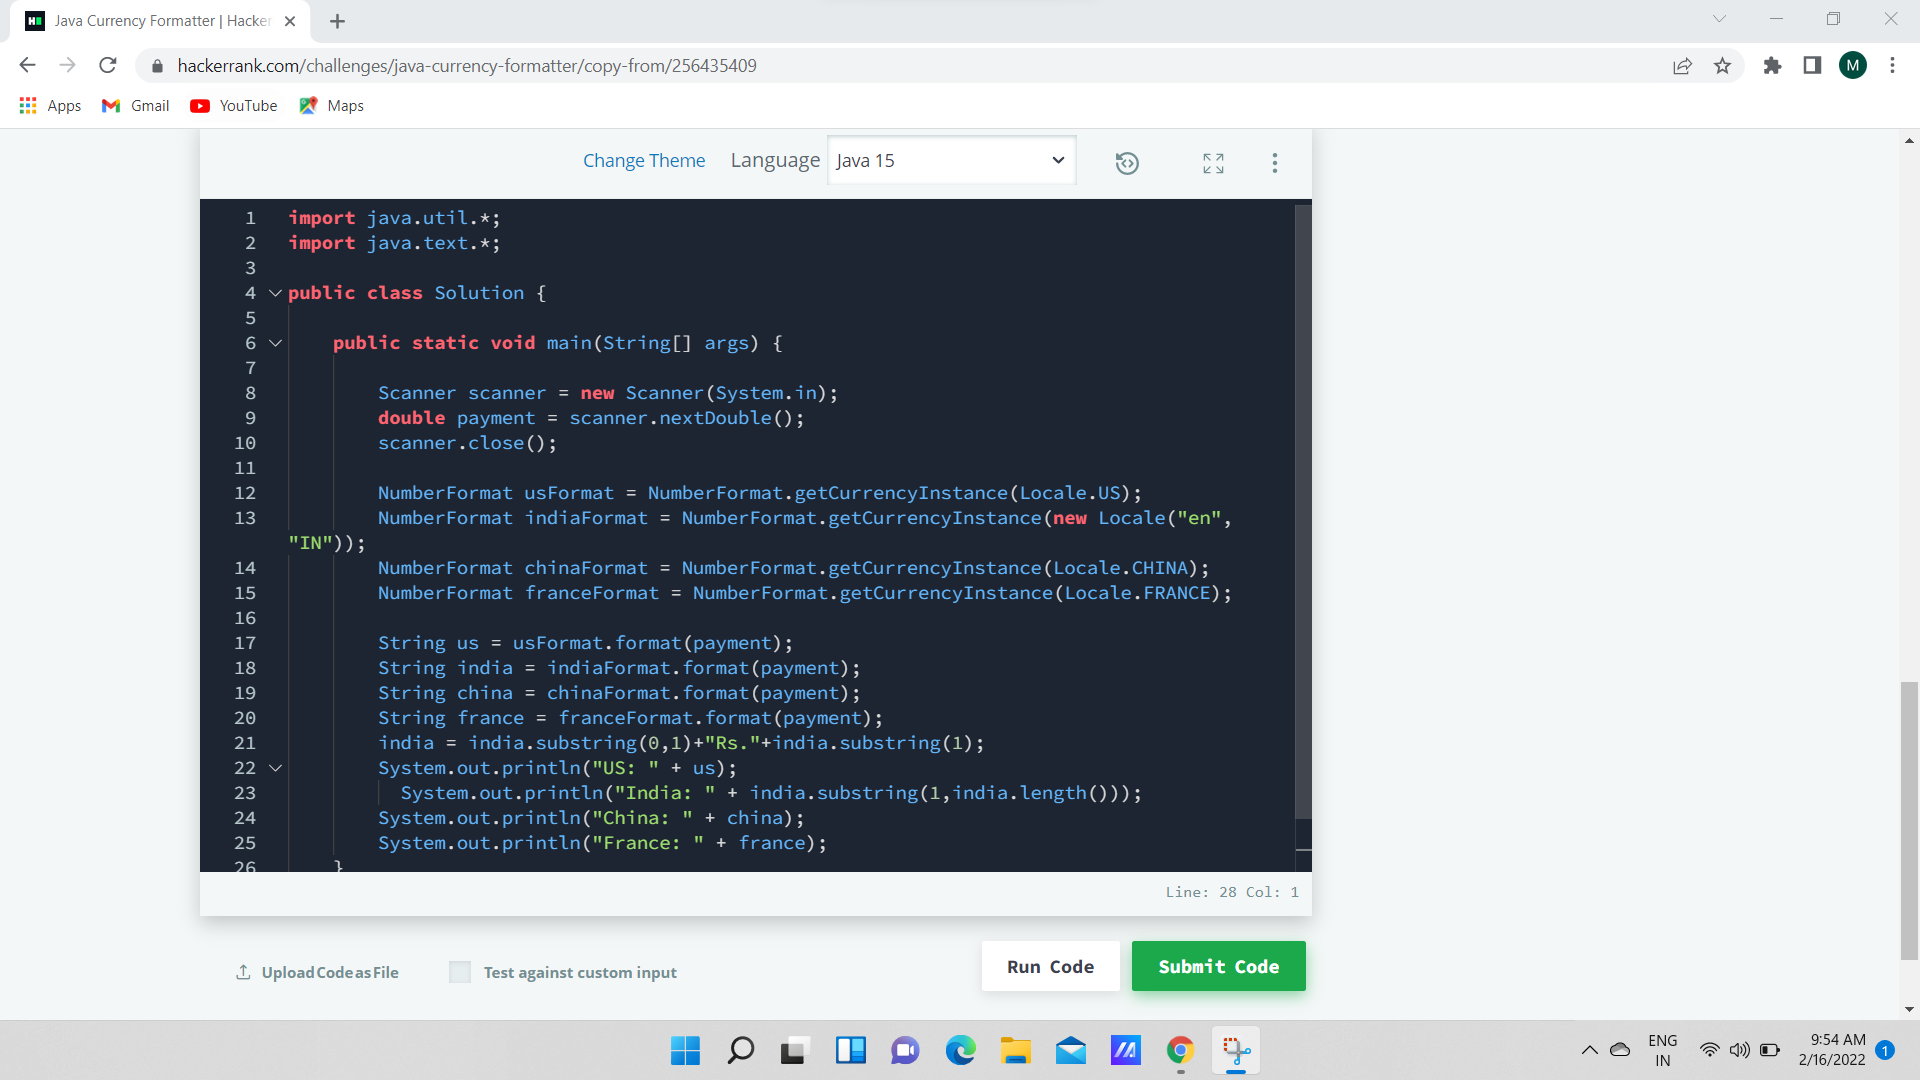Collapse fold arrow at line 22
The width and height of the screenshot is (1920, 1080).
[275, 768]
